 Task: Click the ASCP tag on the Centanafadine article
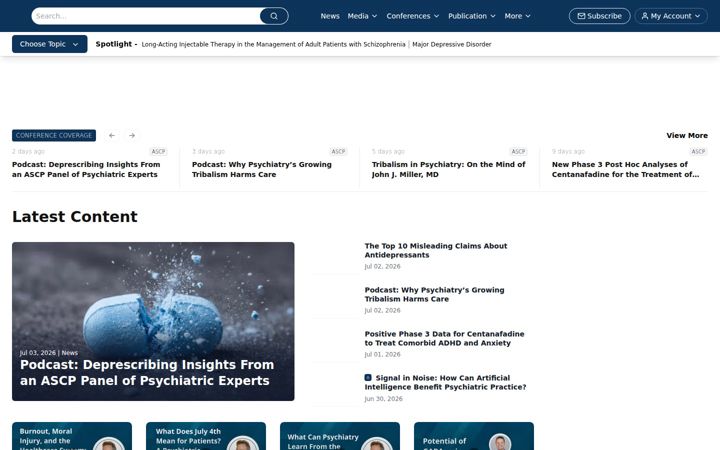pyautogui.click(x=698, y=152)
